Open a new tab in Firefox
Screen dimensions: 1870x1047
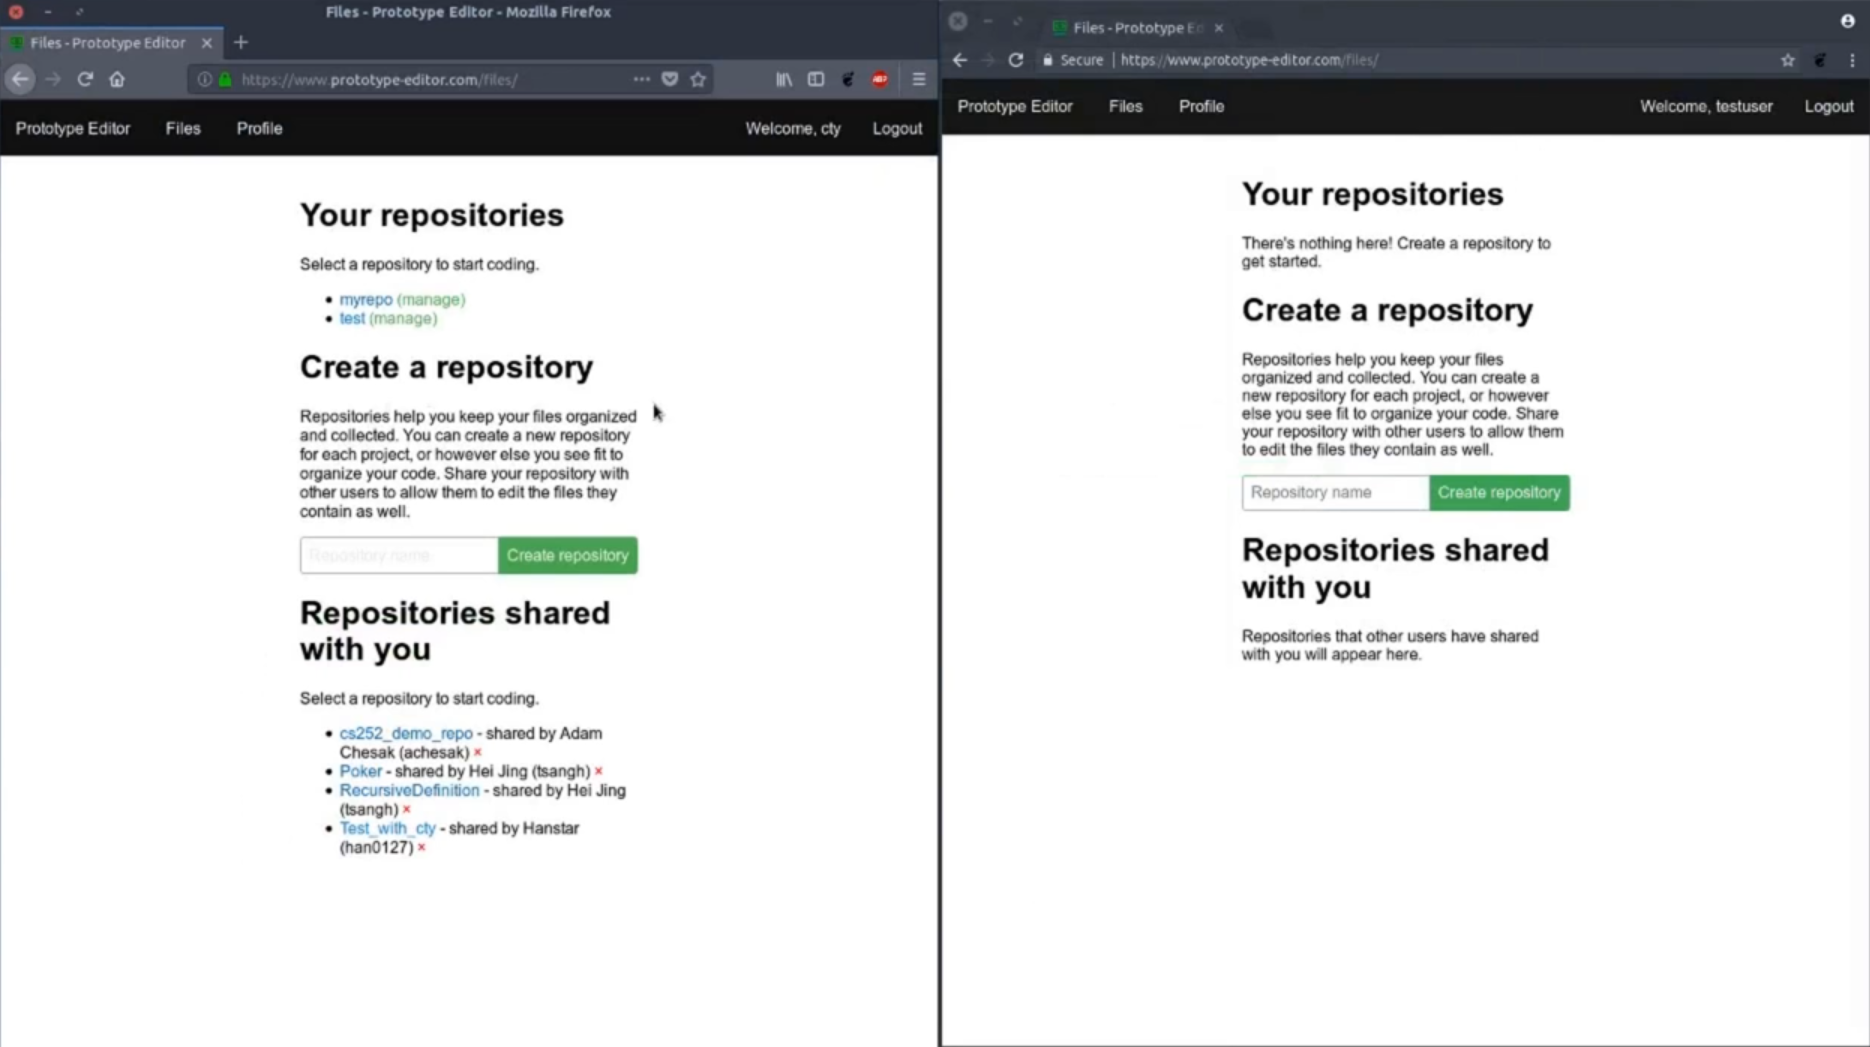[x=241, y=42]
